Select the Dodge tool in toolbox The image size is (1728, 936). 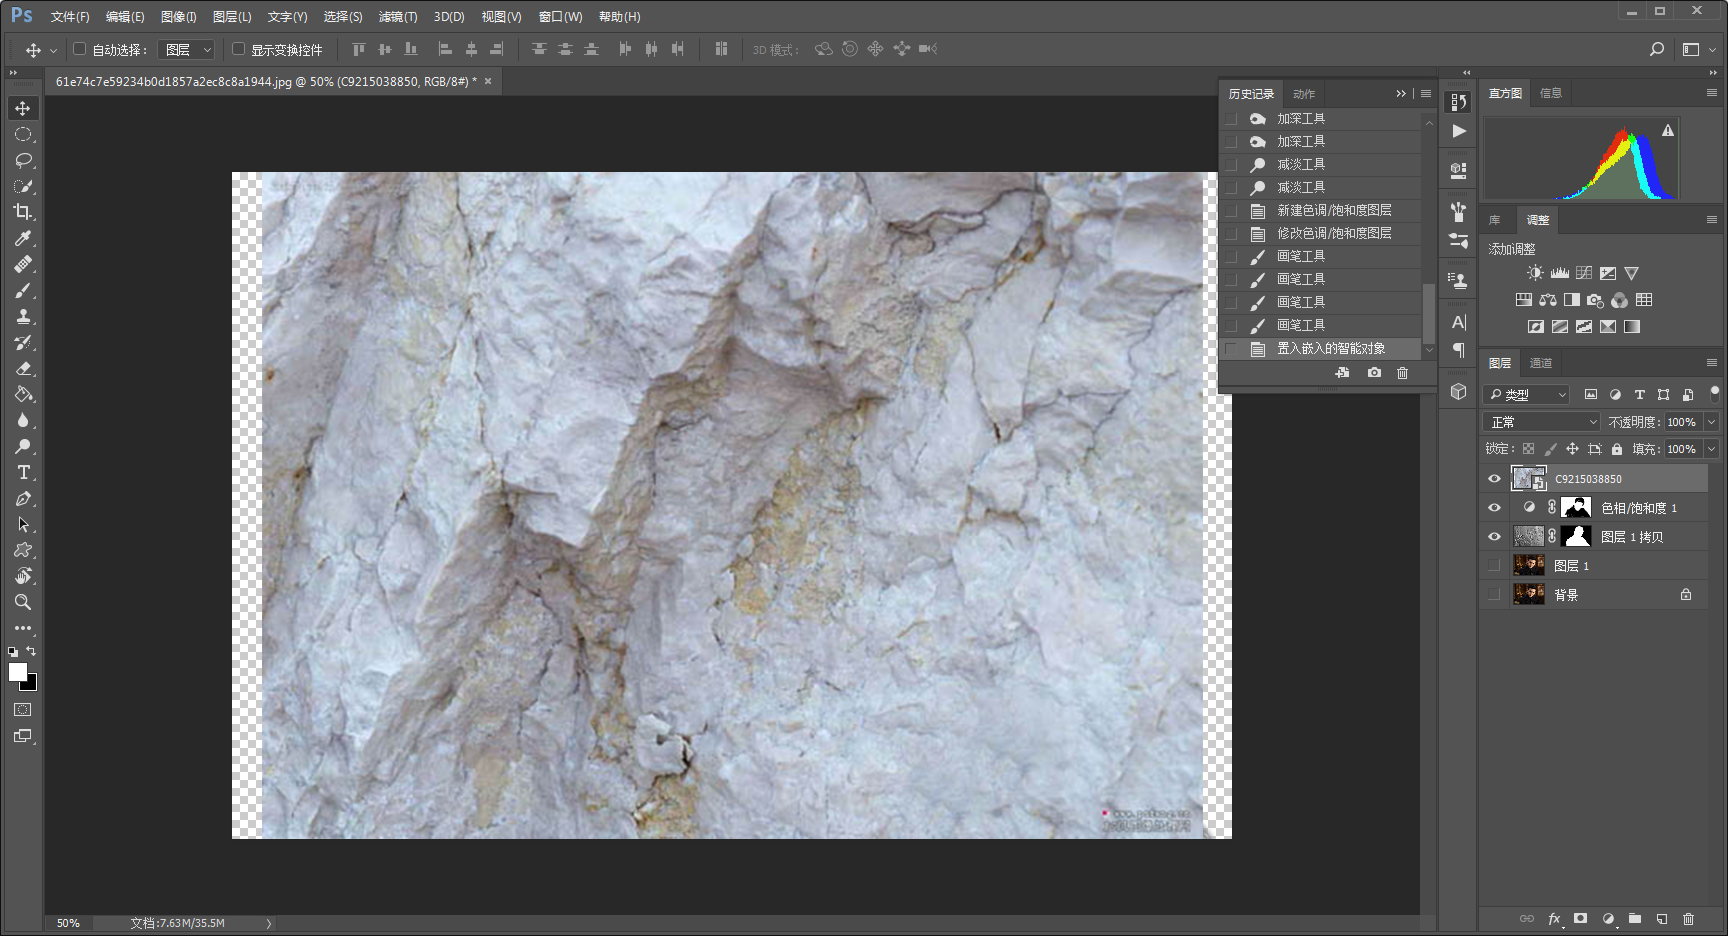pos(23,446)
